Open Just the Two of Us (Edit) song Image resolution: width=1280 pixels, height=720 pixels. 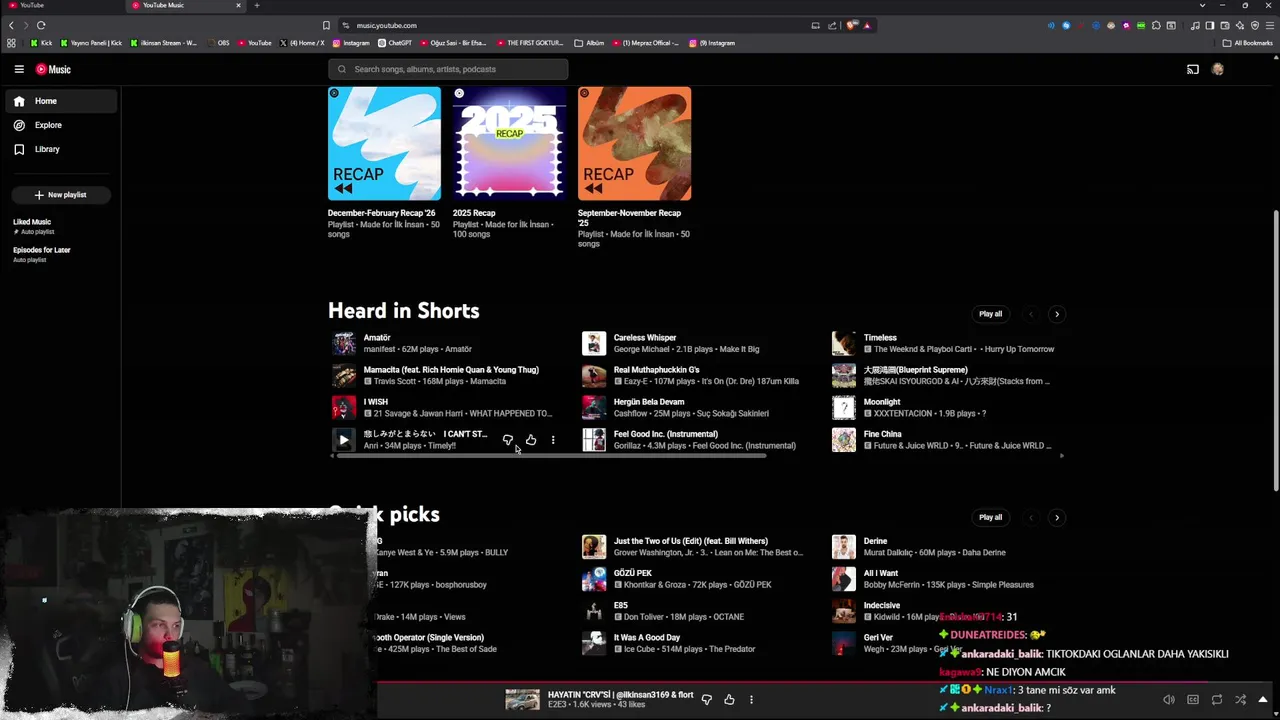pos(691,541)
